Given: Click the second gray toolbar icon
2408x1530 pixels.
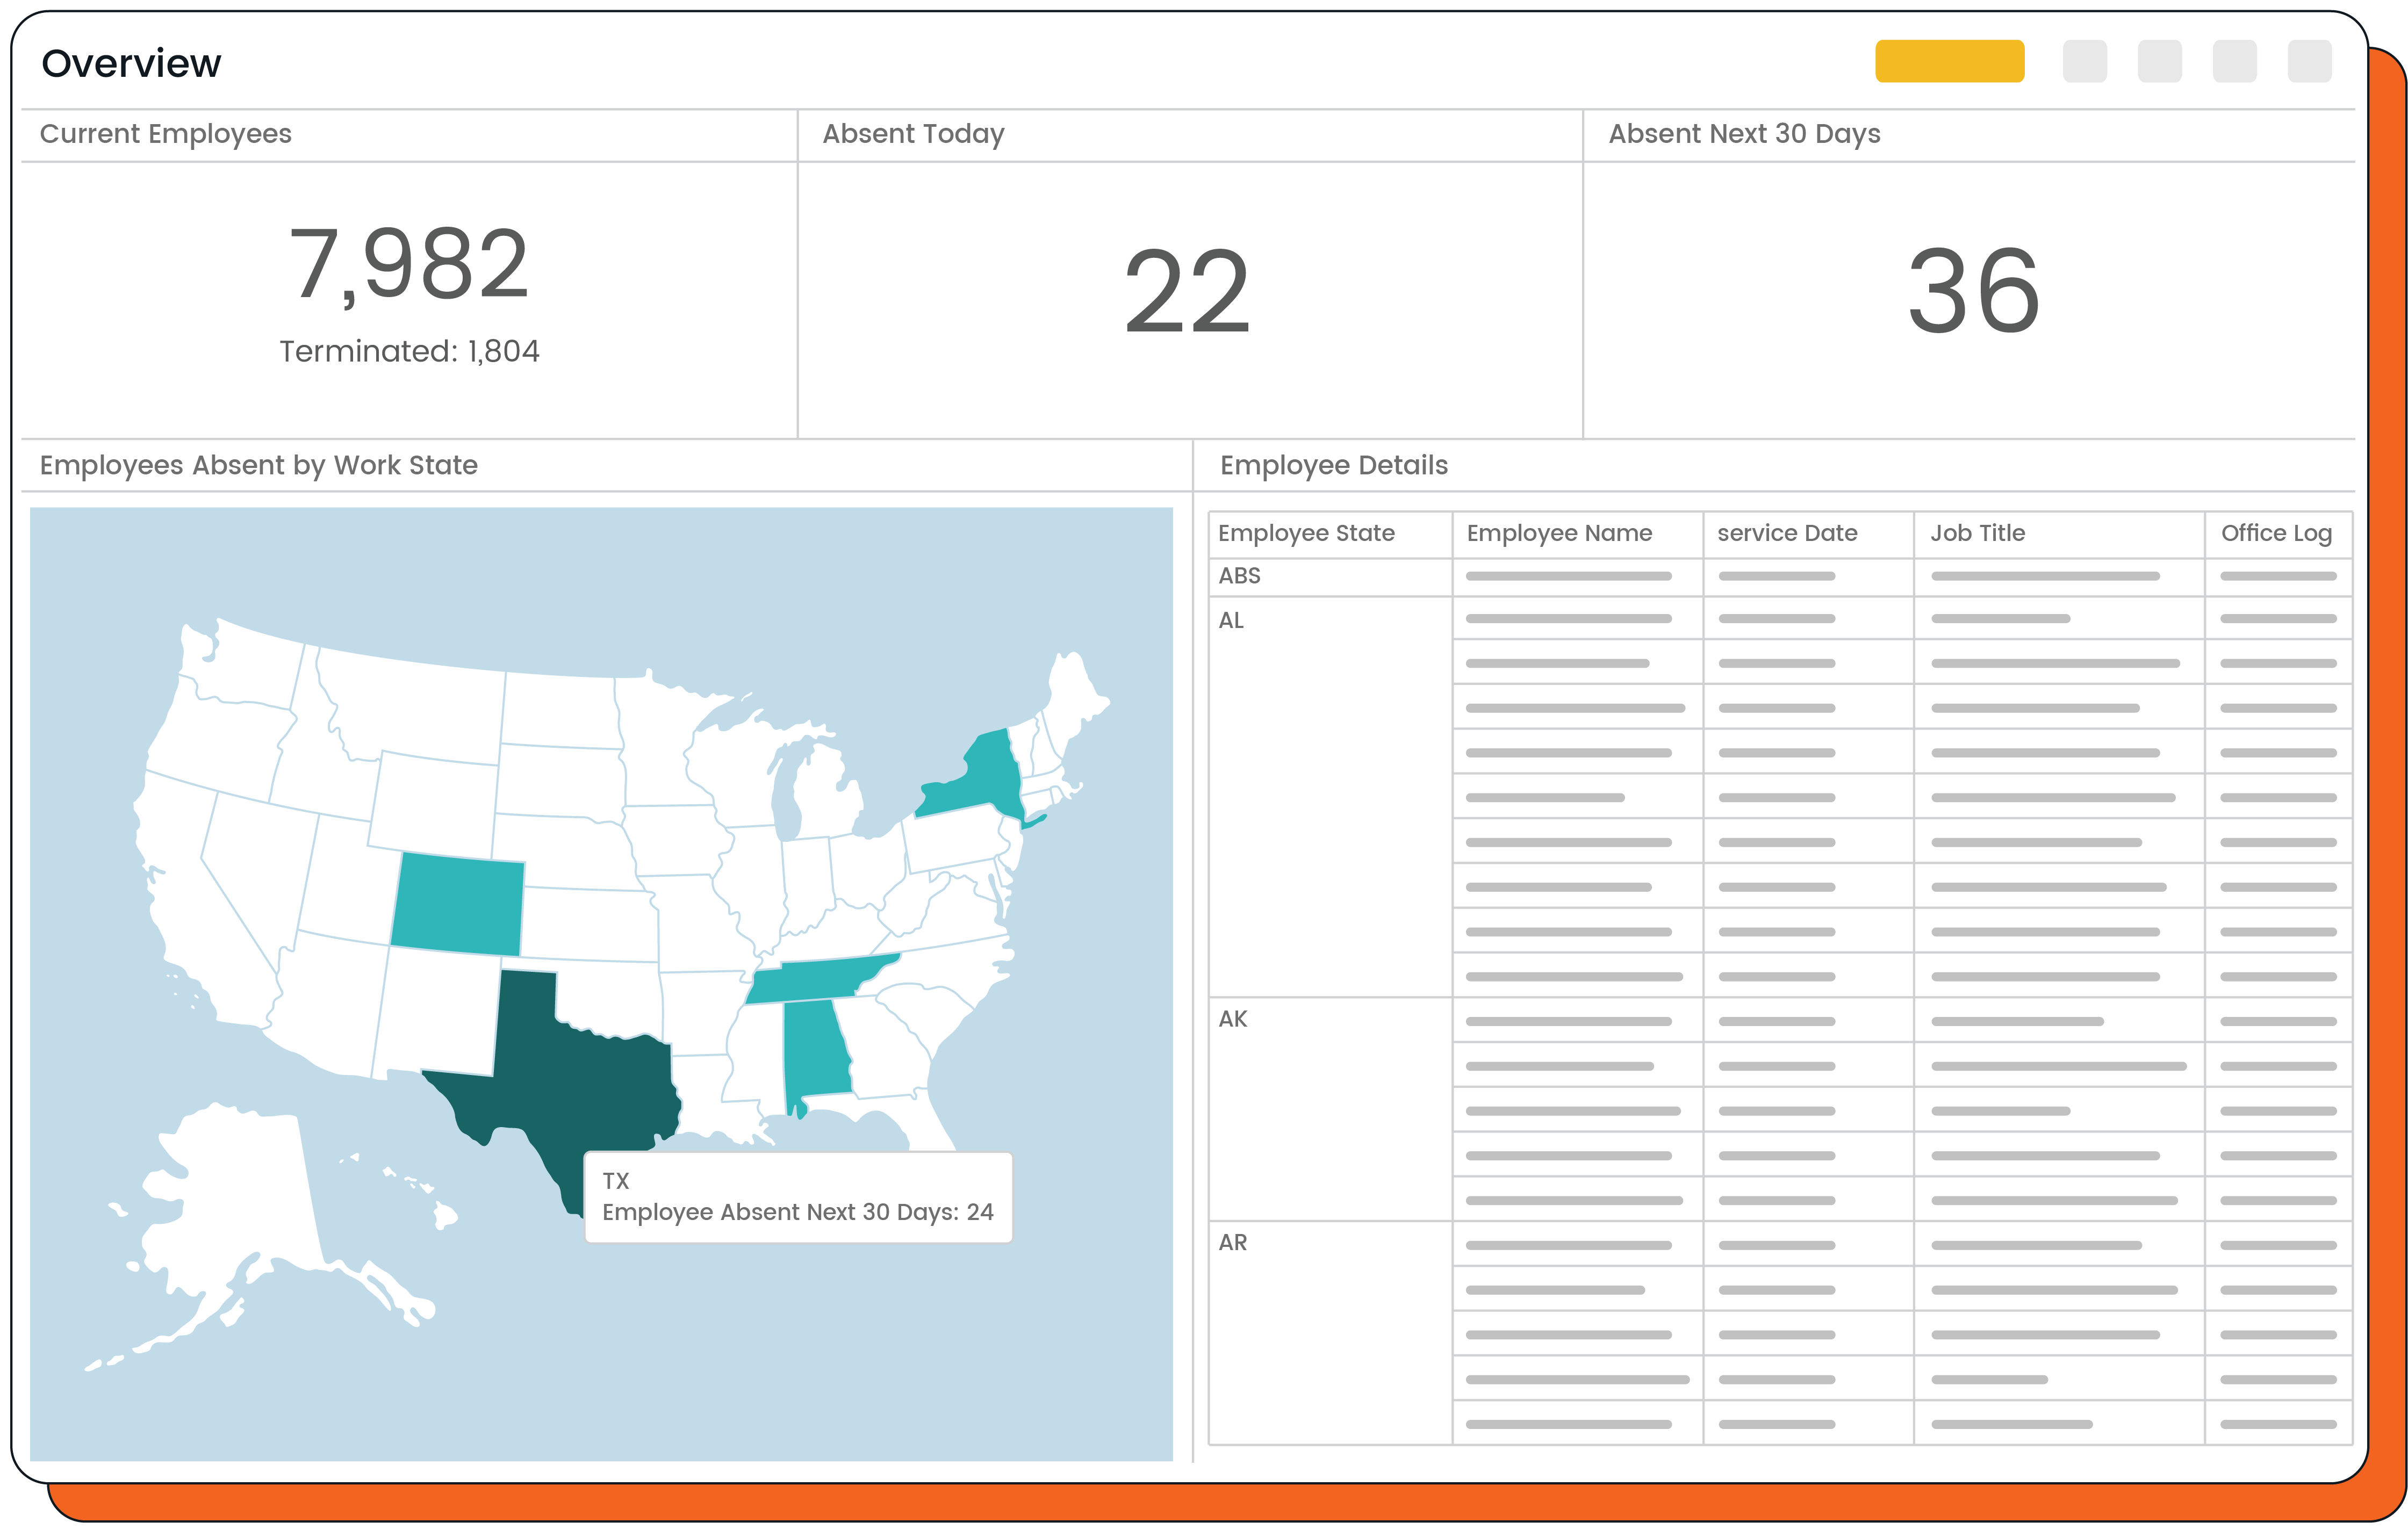Looking at the screenshot, I should (x=2160, y=62).
